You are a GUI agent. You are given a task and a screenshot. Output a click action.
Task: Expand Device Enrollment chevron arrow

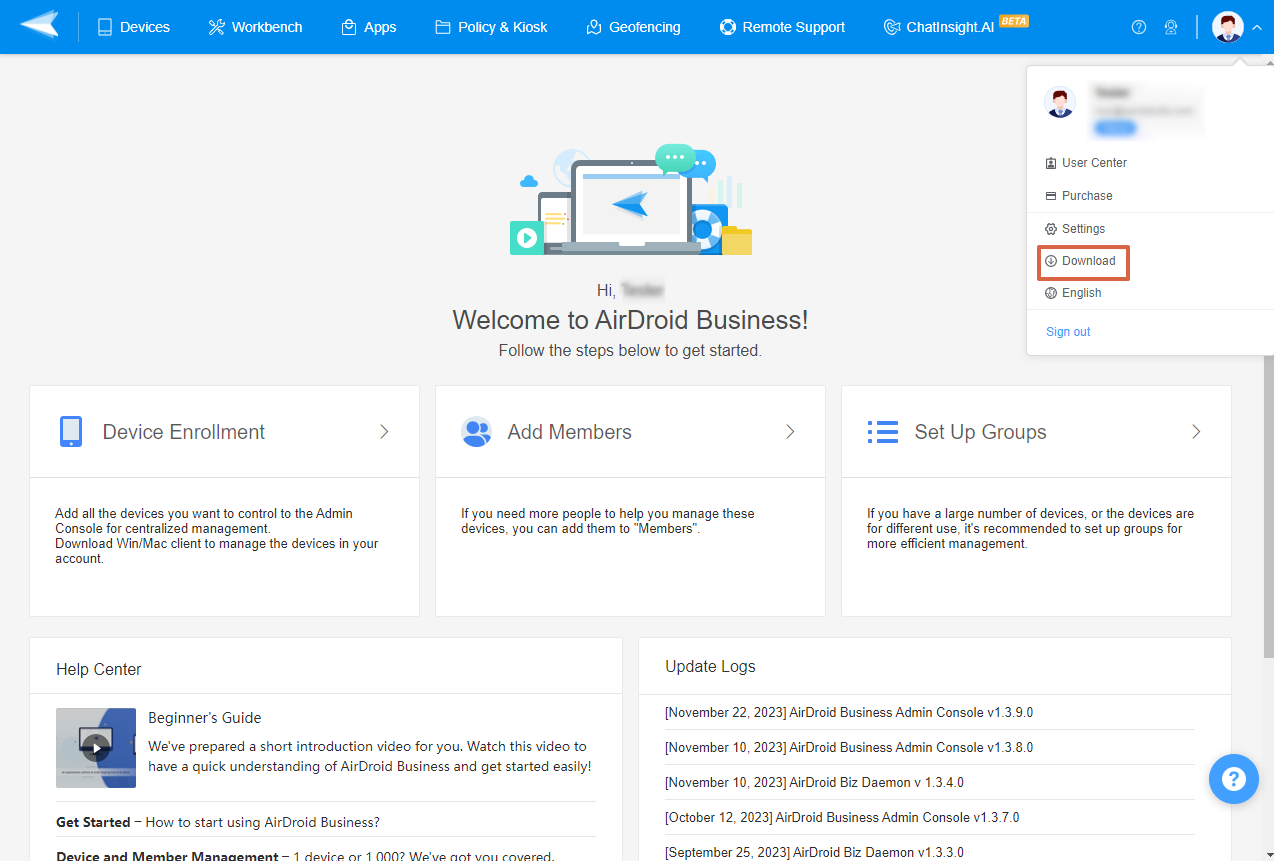[384, 432]
